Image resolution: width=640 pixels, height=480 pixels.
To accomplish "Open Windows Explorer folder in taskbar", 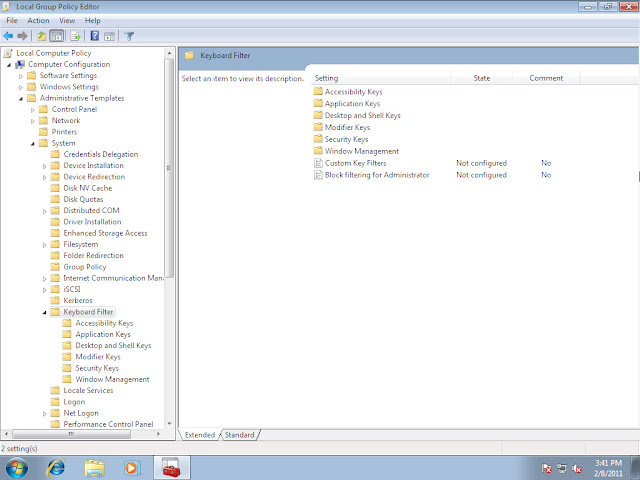I will (94, 468).
